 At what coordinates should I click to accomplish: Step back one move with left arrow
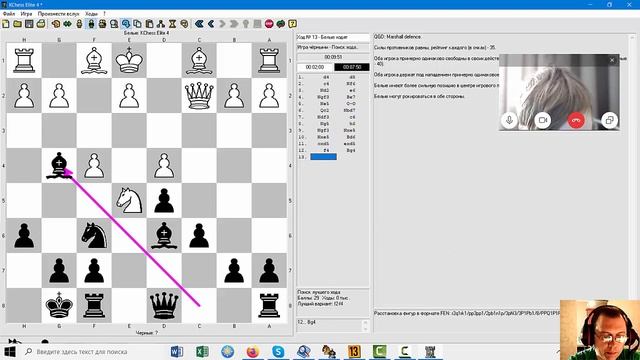click(211, 24)
